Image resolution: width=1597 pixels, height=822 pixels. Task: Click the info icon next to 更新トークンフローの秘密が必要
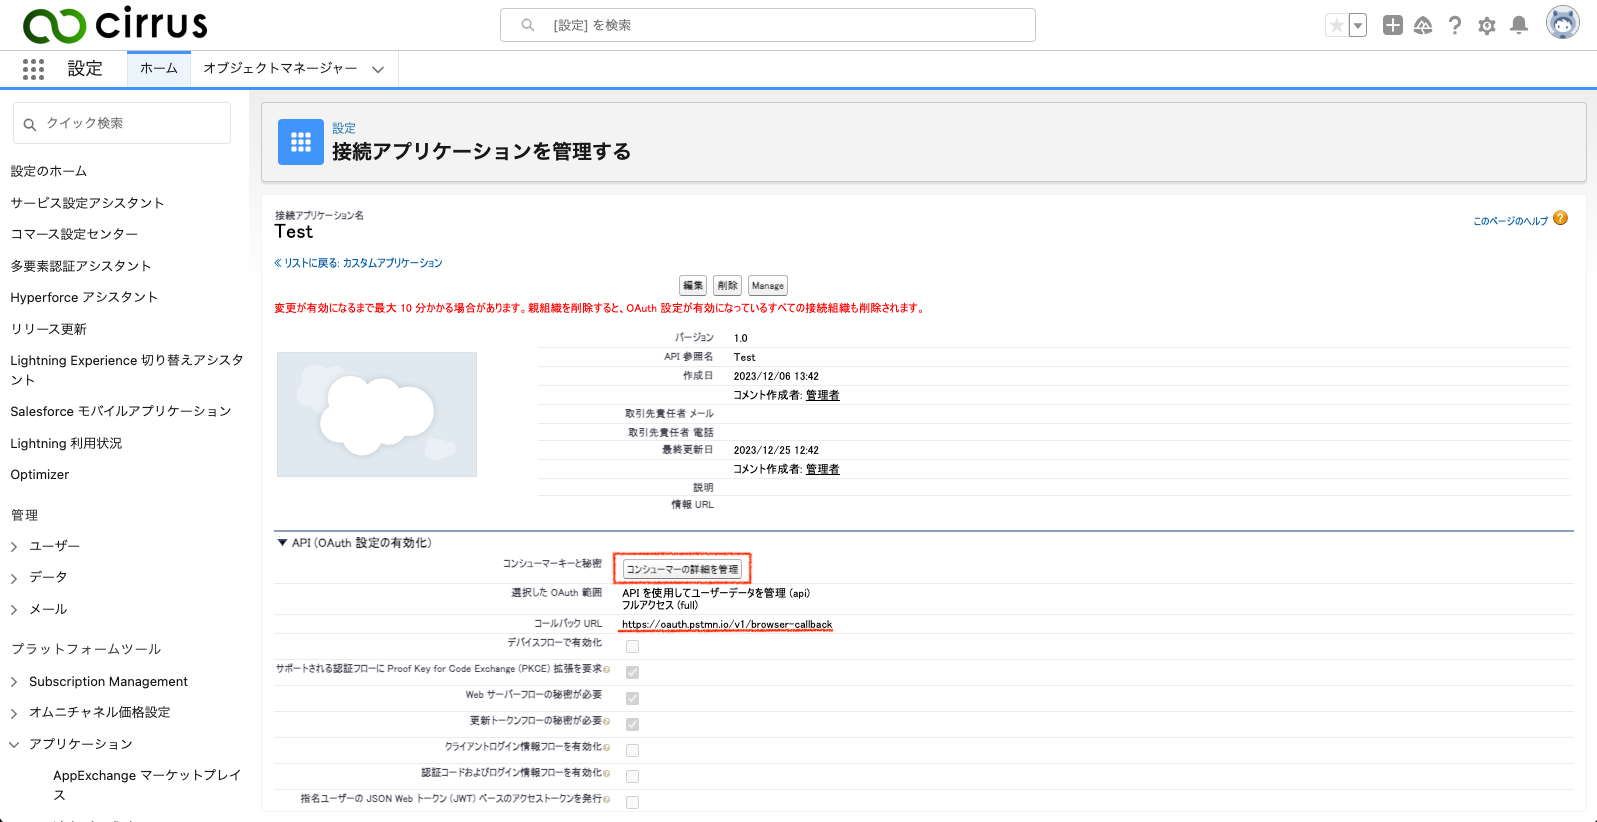click(606, 721)
